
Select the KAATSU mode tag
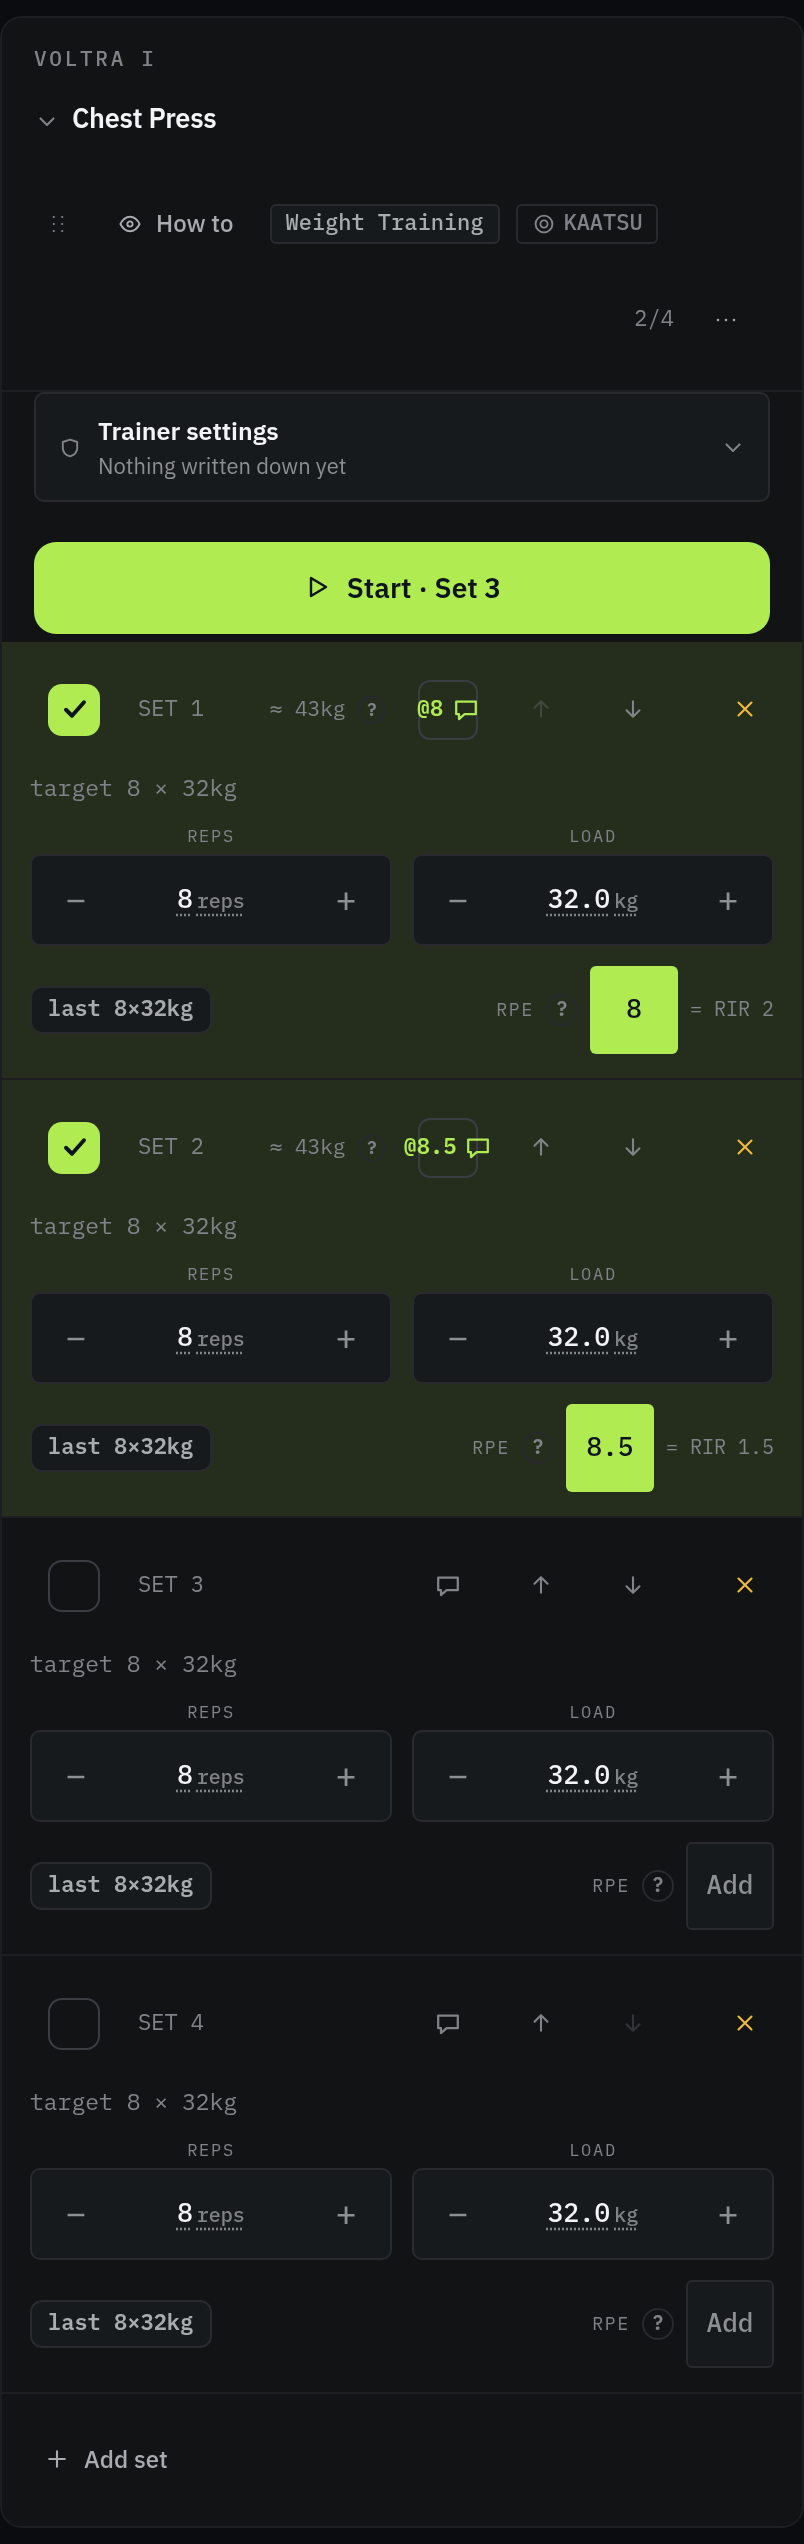(587, 223)
